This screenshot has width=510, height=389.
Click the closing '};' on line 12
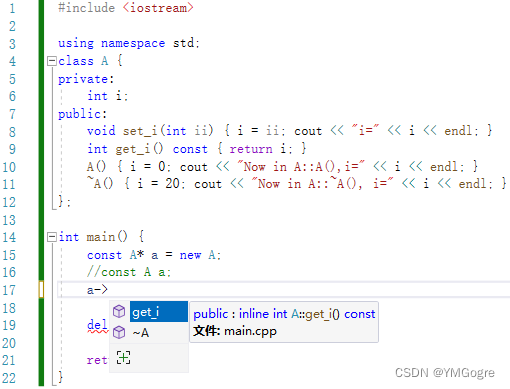(64, 202)
